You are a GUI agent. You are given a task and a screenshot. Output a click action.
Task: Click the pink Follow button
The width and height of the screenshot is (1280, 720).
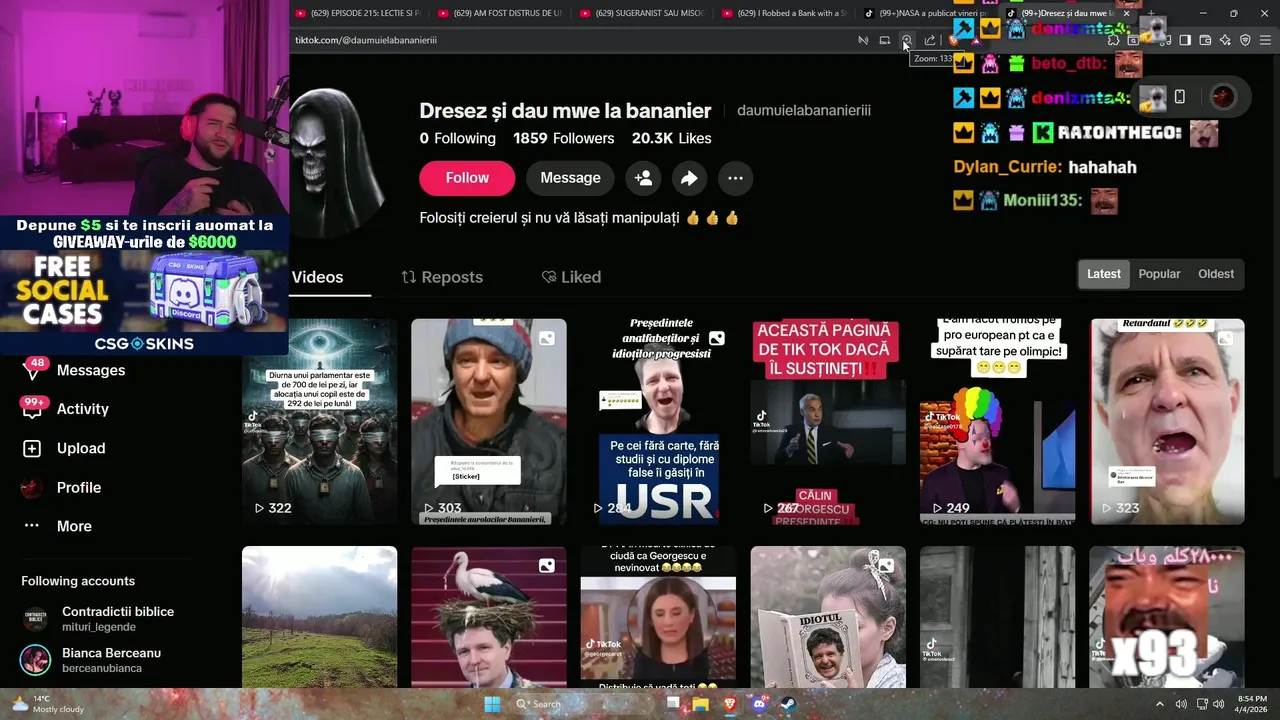click(467, 178)
